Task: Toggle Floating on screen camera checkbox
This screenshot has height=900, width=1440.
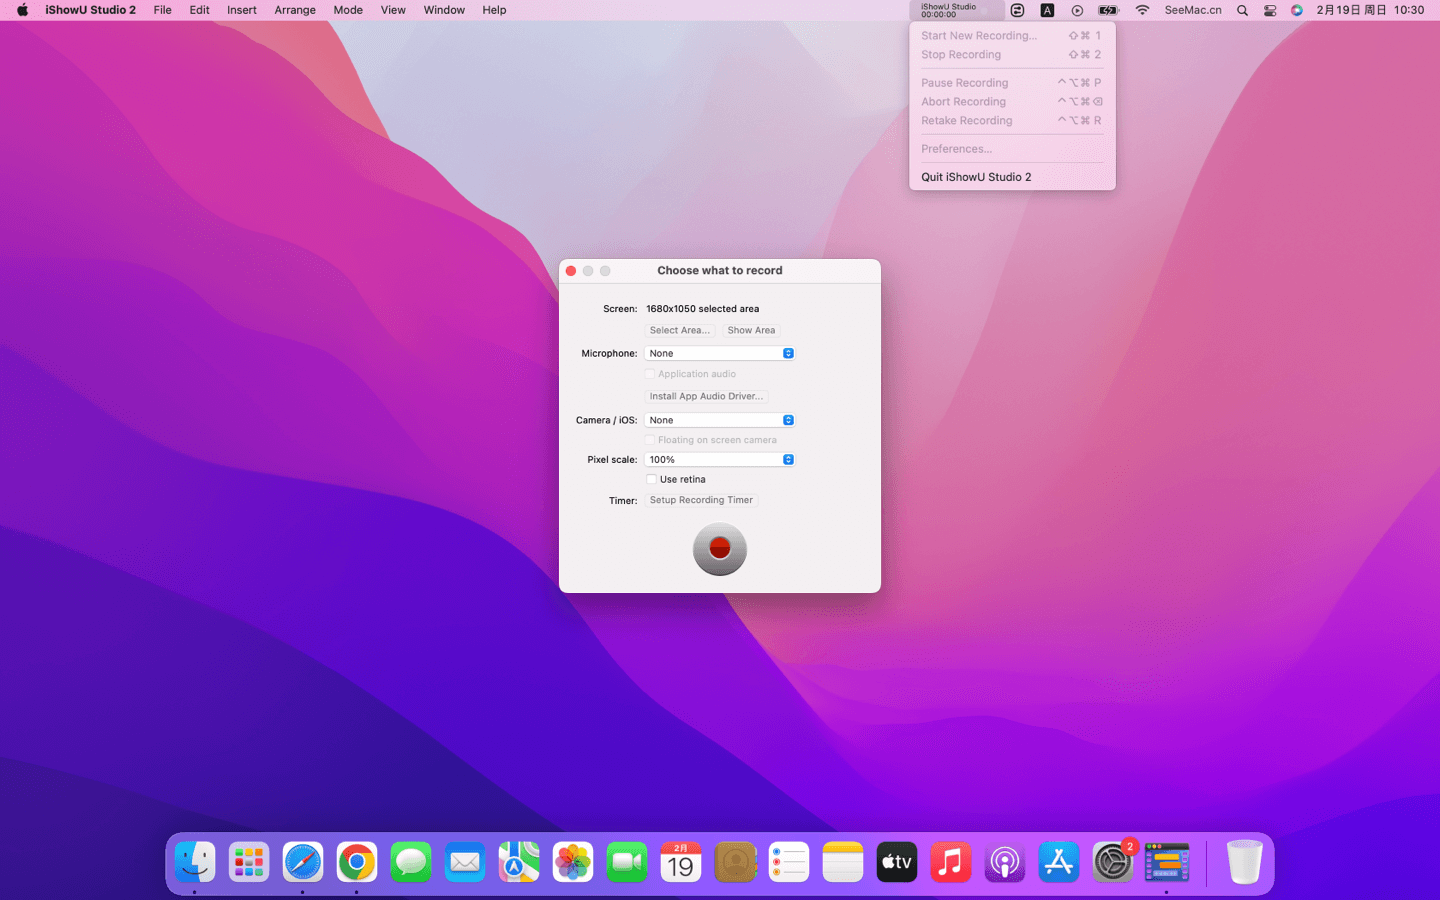Action: (650, 440)
